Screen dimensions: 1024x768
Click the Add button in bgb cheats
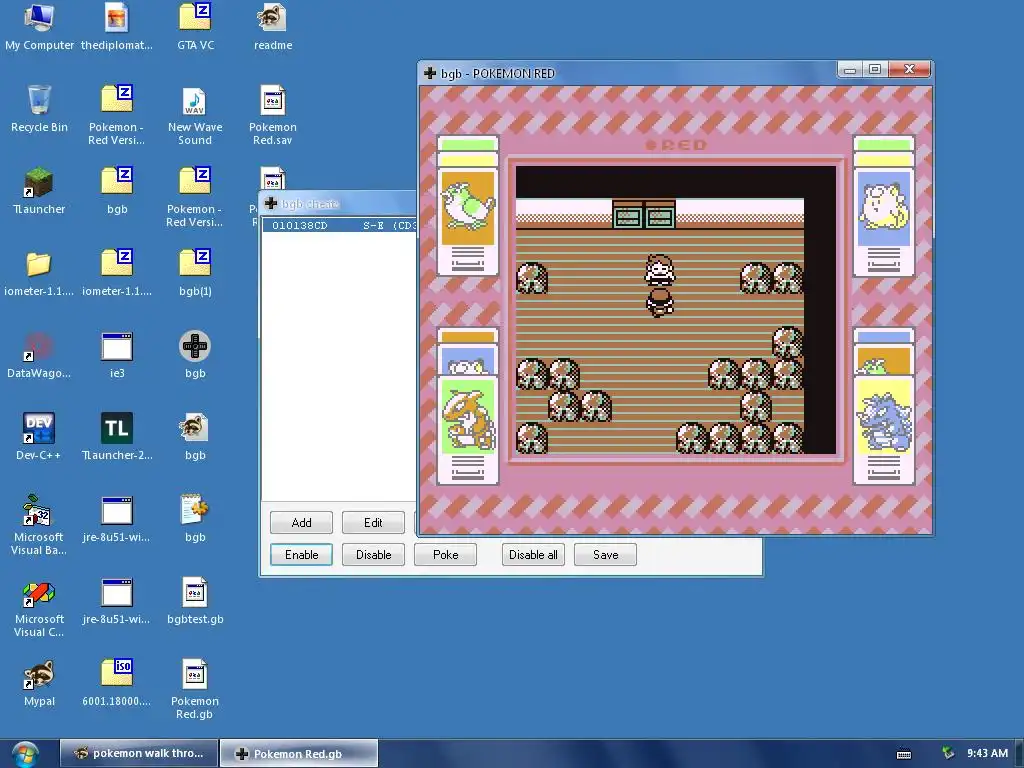(x=301, y=522)
